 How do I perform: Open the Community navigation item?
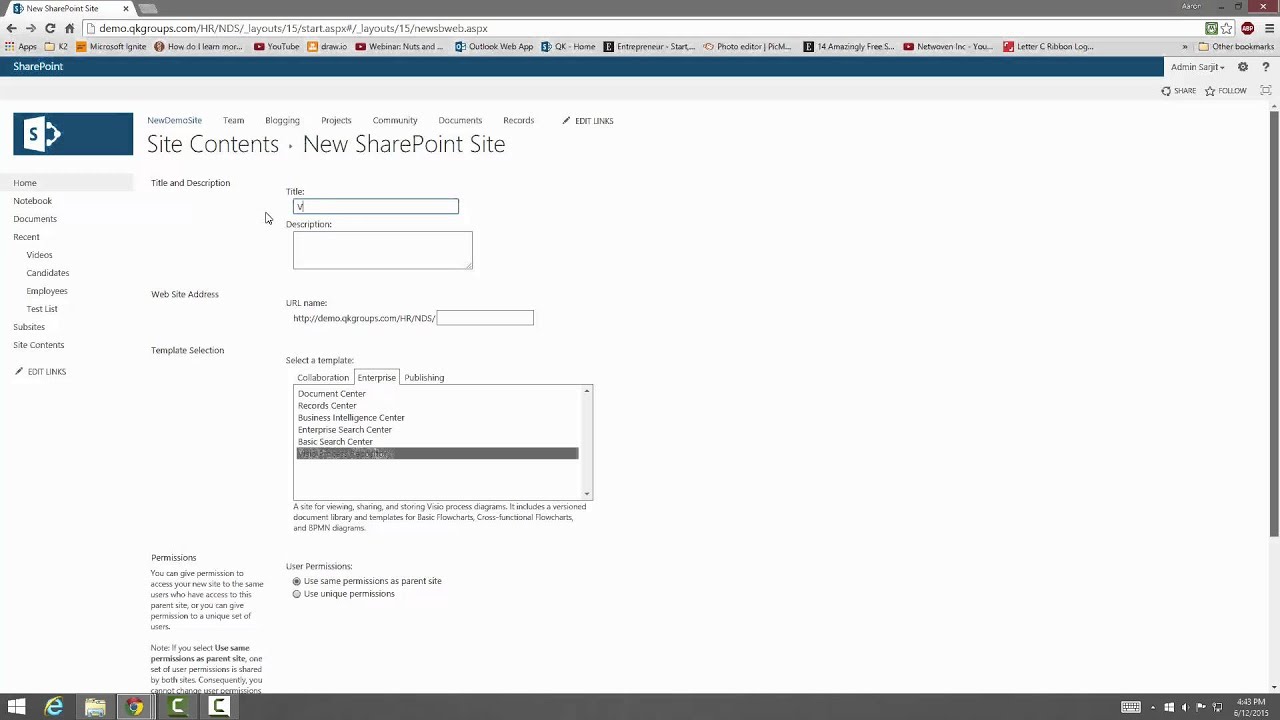click(395, 120)
